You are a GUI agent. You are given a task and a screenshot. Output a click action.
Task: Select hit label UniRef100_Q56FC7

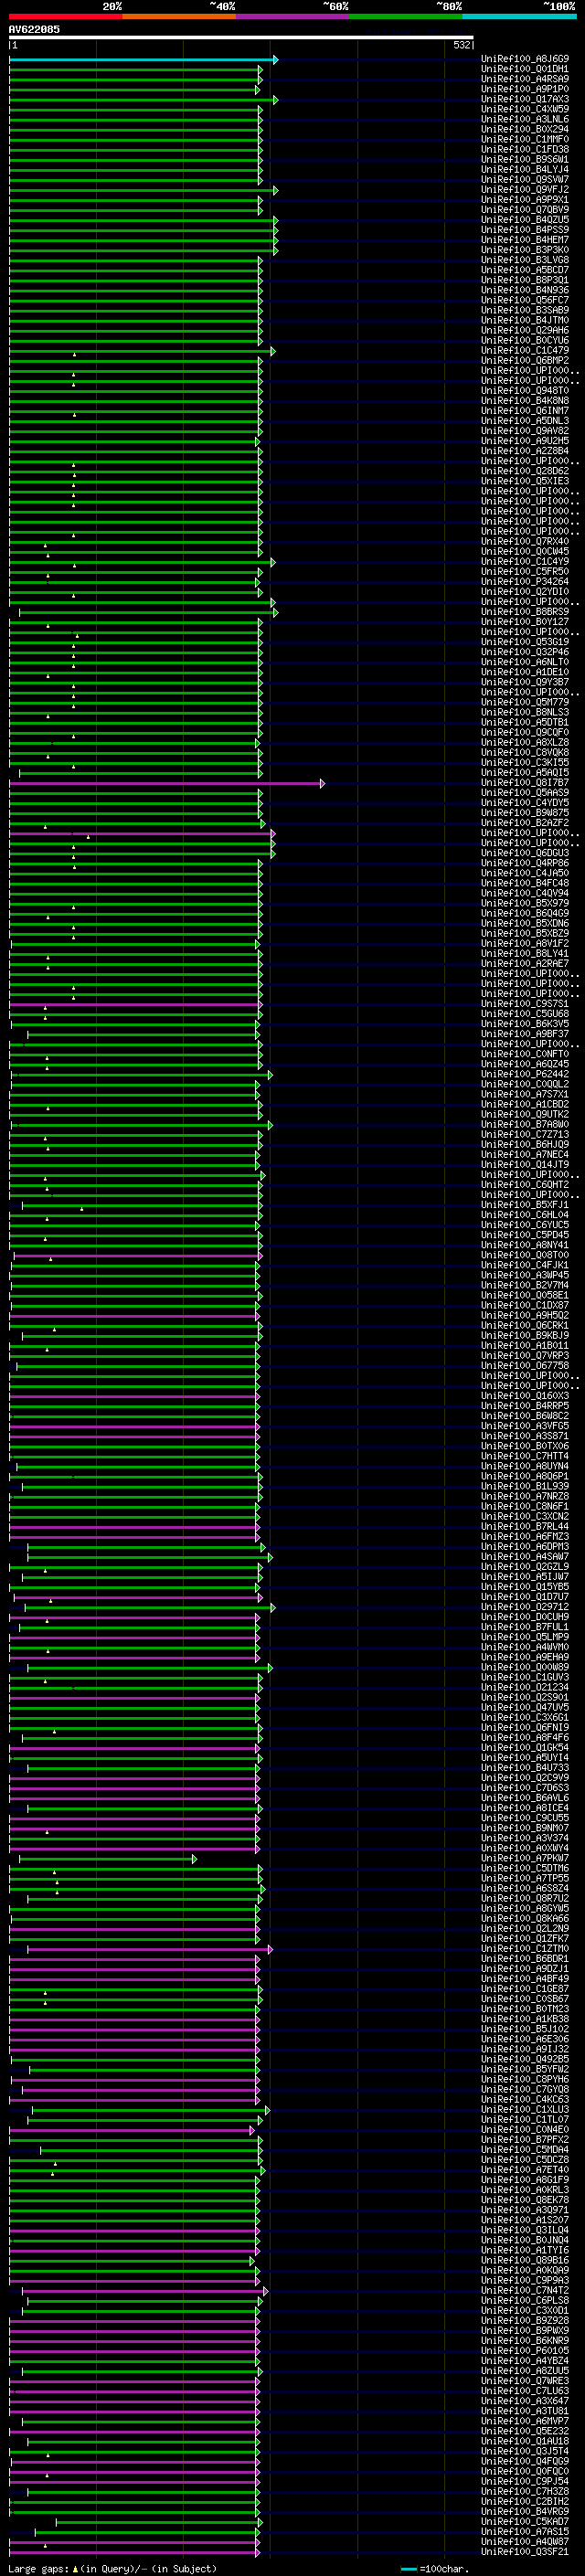[x=525, y=300]
